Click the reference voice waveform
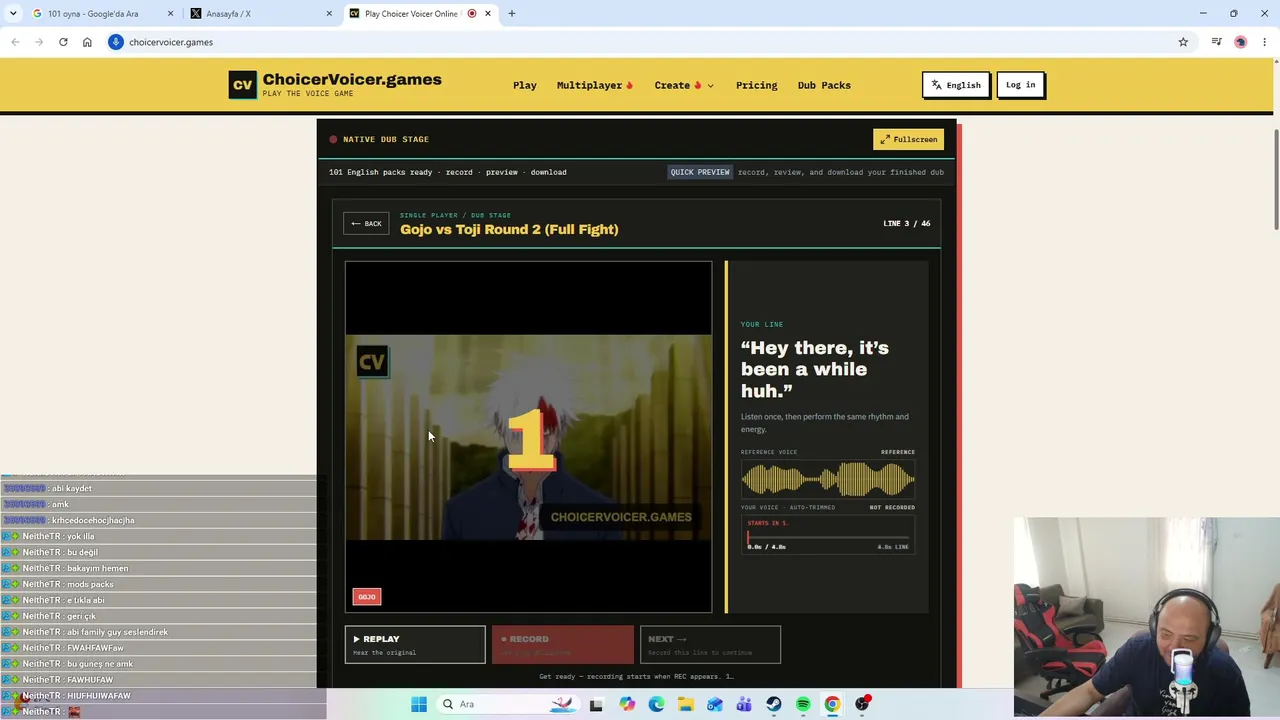The height and width of the screenshot is (720, 1280). tap(828, 480)
